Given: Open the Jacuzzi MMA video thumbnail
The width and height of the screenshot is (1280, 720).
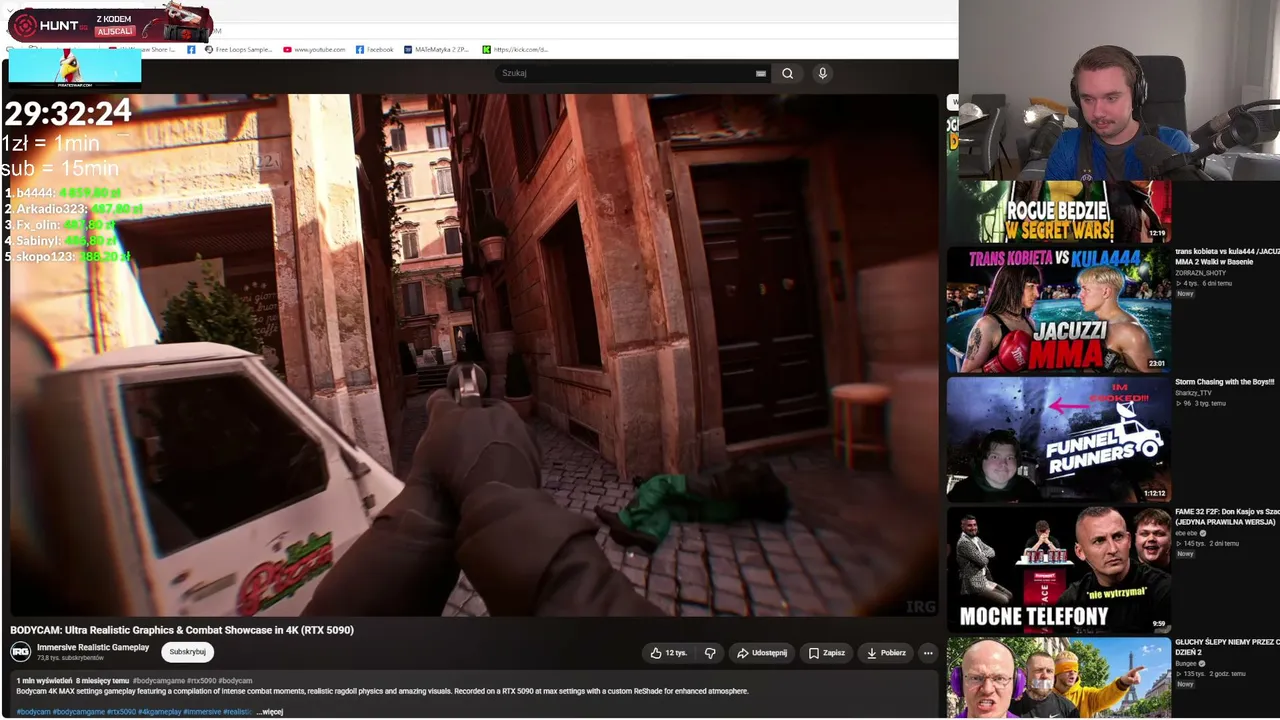Looking at the screenshot, I should click(1058, 309).
